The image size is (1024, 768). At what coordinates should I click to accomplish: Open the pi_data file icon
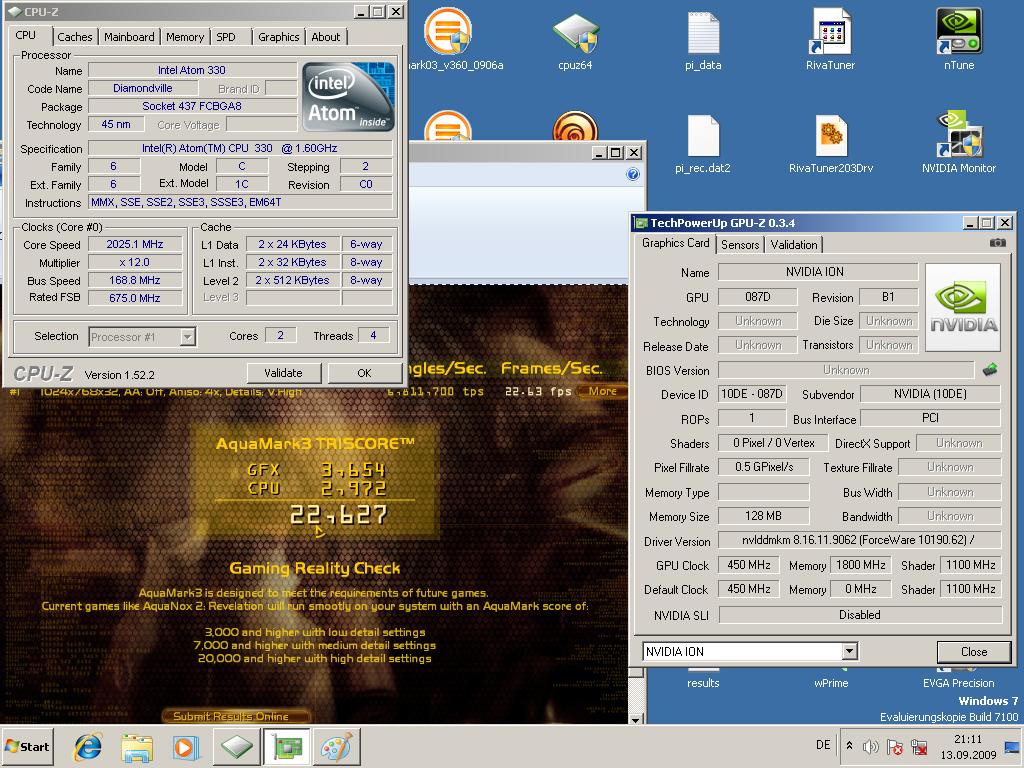703,39
